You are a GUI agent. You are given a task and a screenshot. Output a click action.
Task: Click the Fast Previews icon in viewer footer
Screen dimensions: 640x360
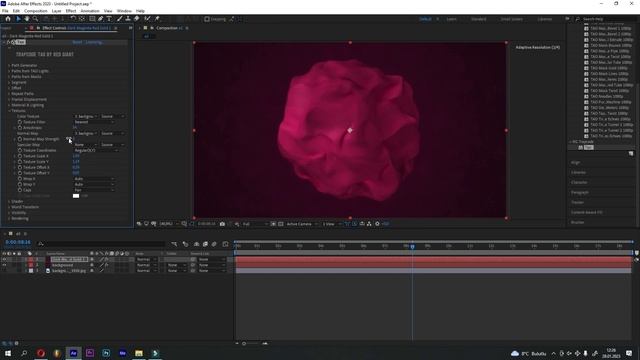[355, 224]
